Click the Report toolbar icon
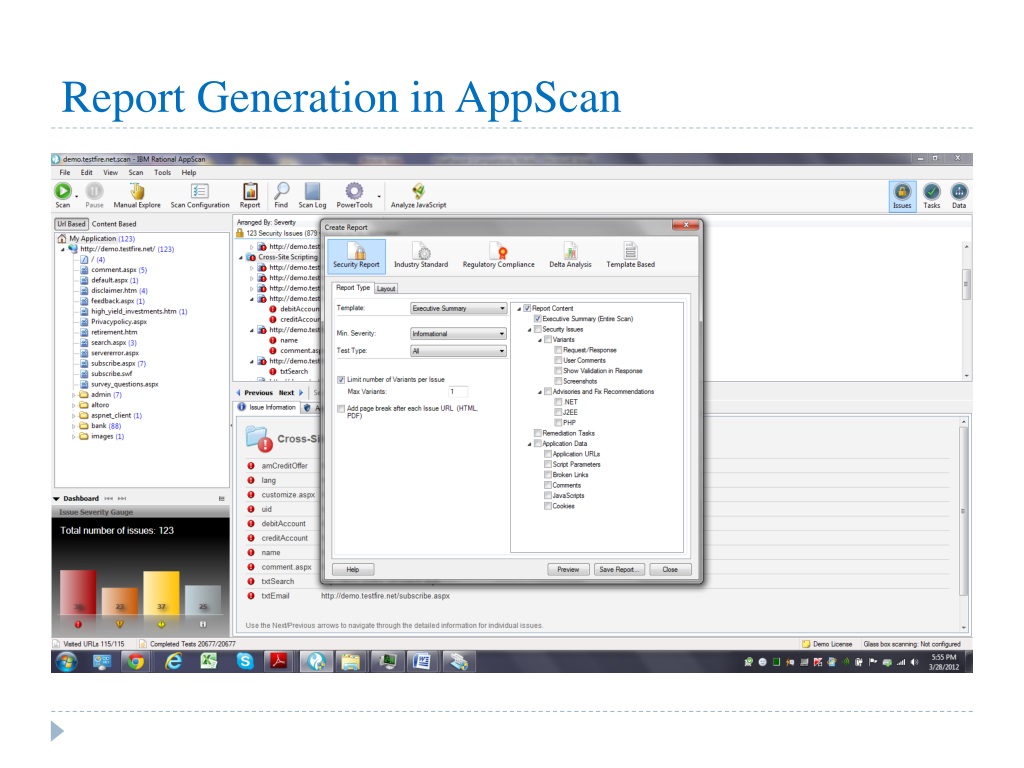The image size is (1024, 768). [250, 195]
